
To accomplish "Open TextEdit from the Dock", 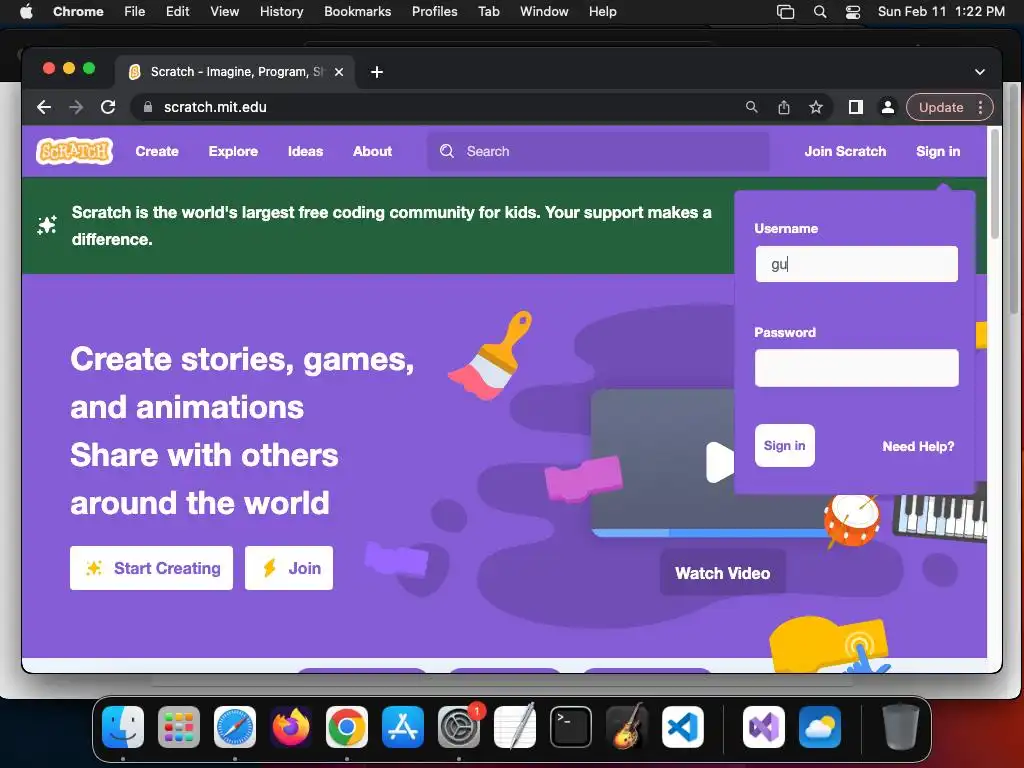I will 515,727.
